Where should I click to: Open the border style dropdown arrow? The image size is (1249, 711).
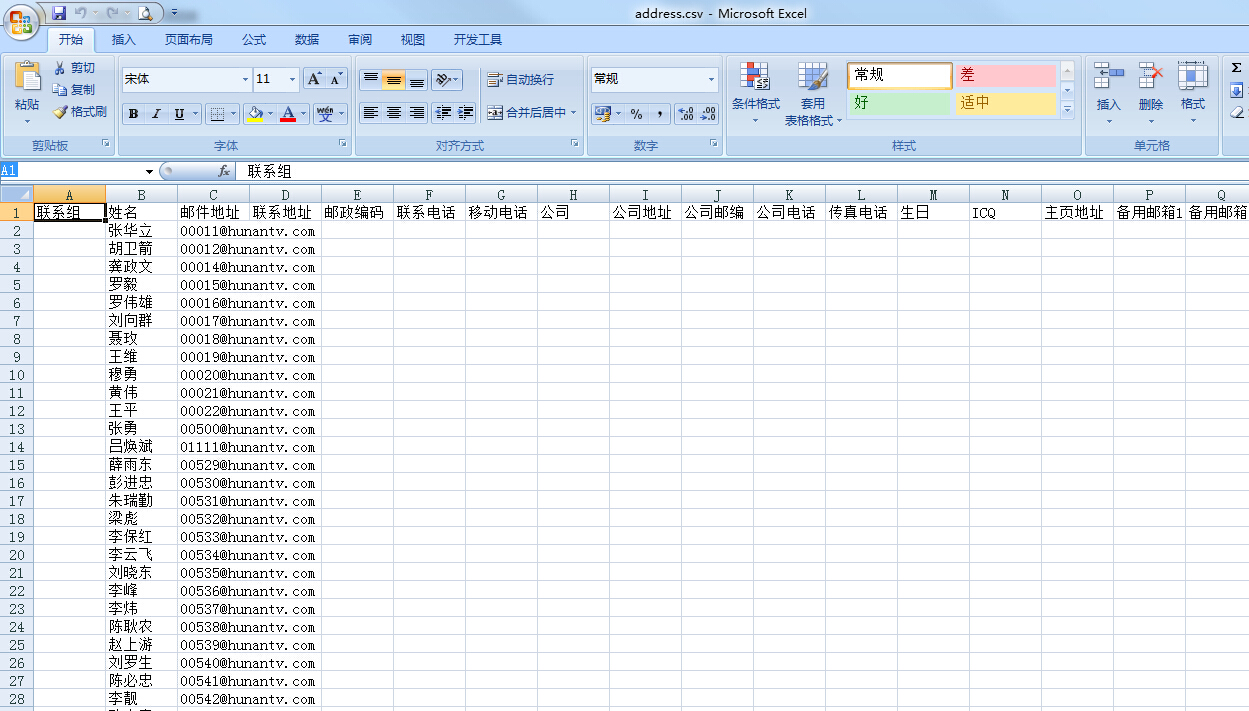tap(234, 114)
